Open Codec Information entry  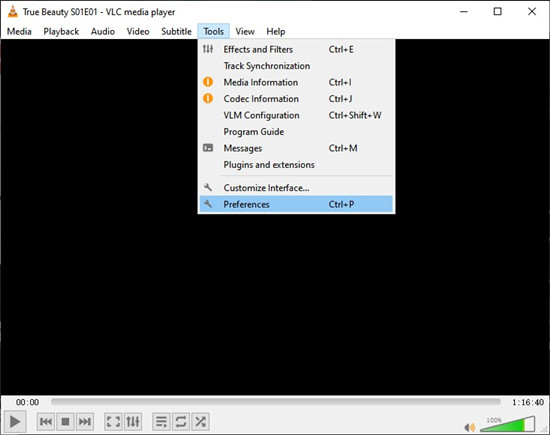point(296,99)
